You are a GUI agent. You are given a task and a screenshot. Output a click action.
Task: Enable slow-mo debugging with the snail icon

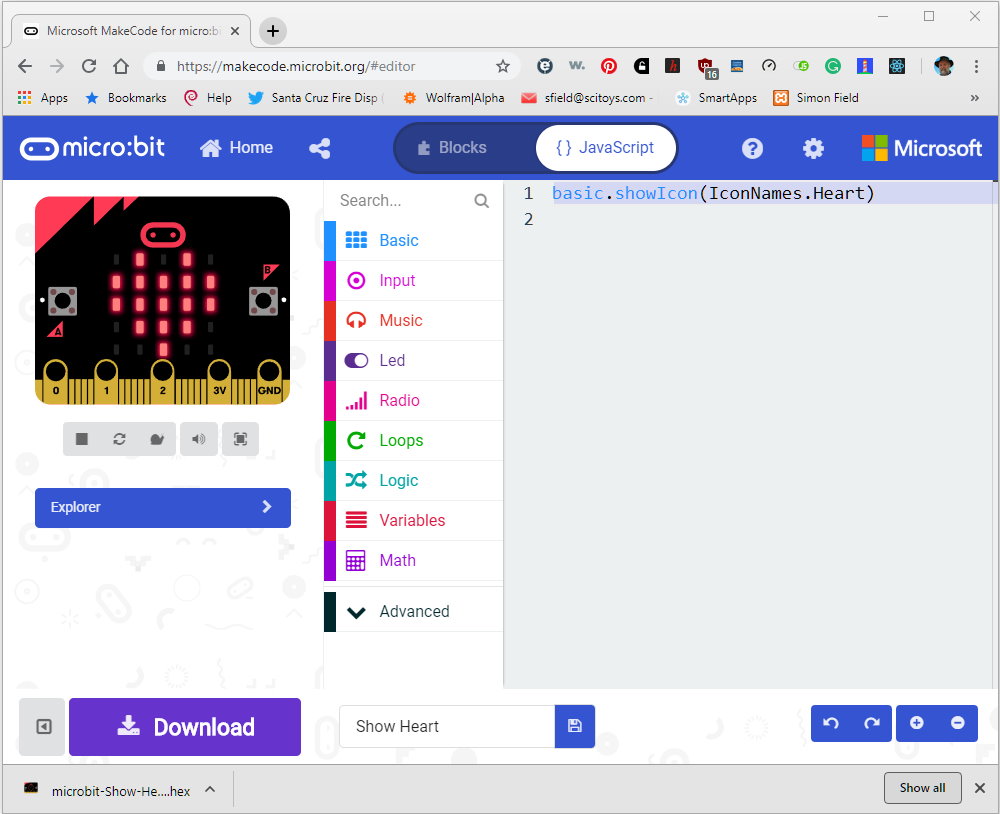click(x=159, y=438)
